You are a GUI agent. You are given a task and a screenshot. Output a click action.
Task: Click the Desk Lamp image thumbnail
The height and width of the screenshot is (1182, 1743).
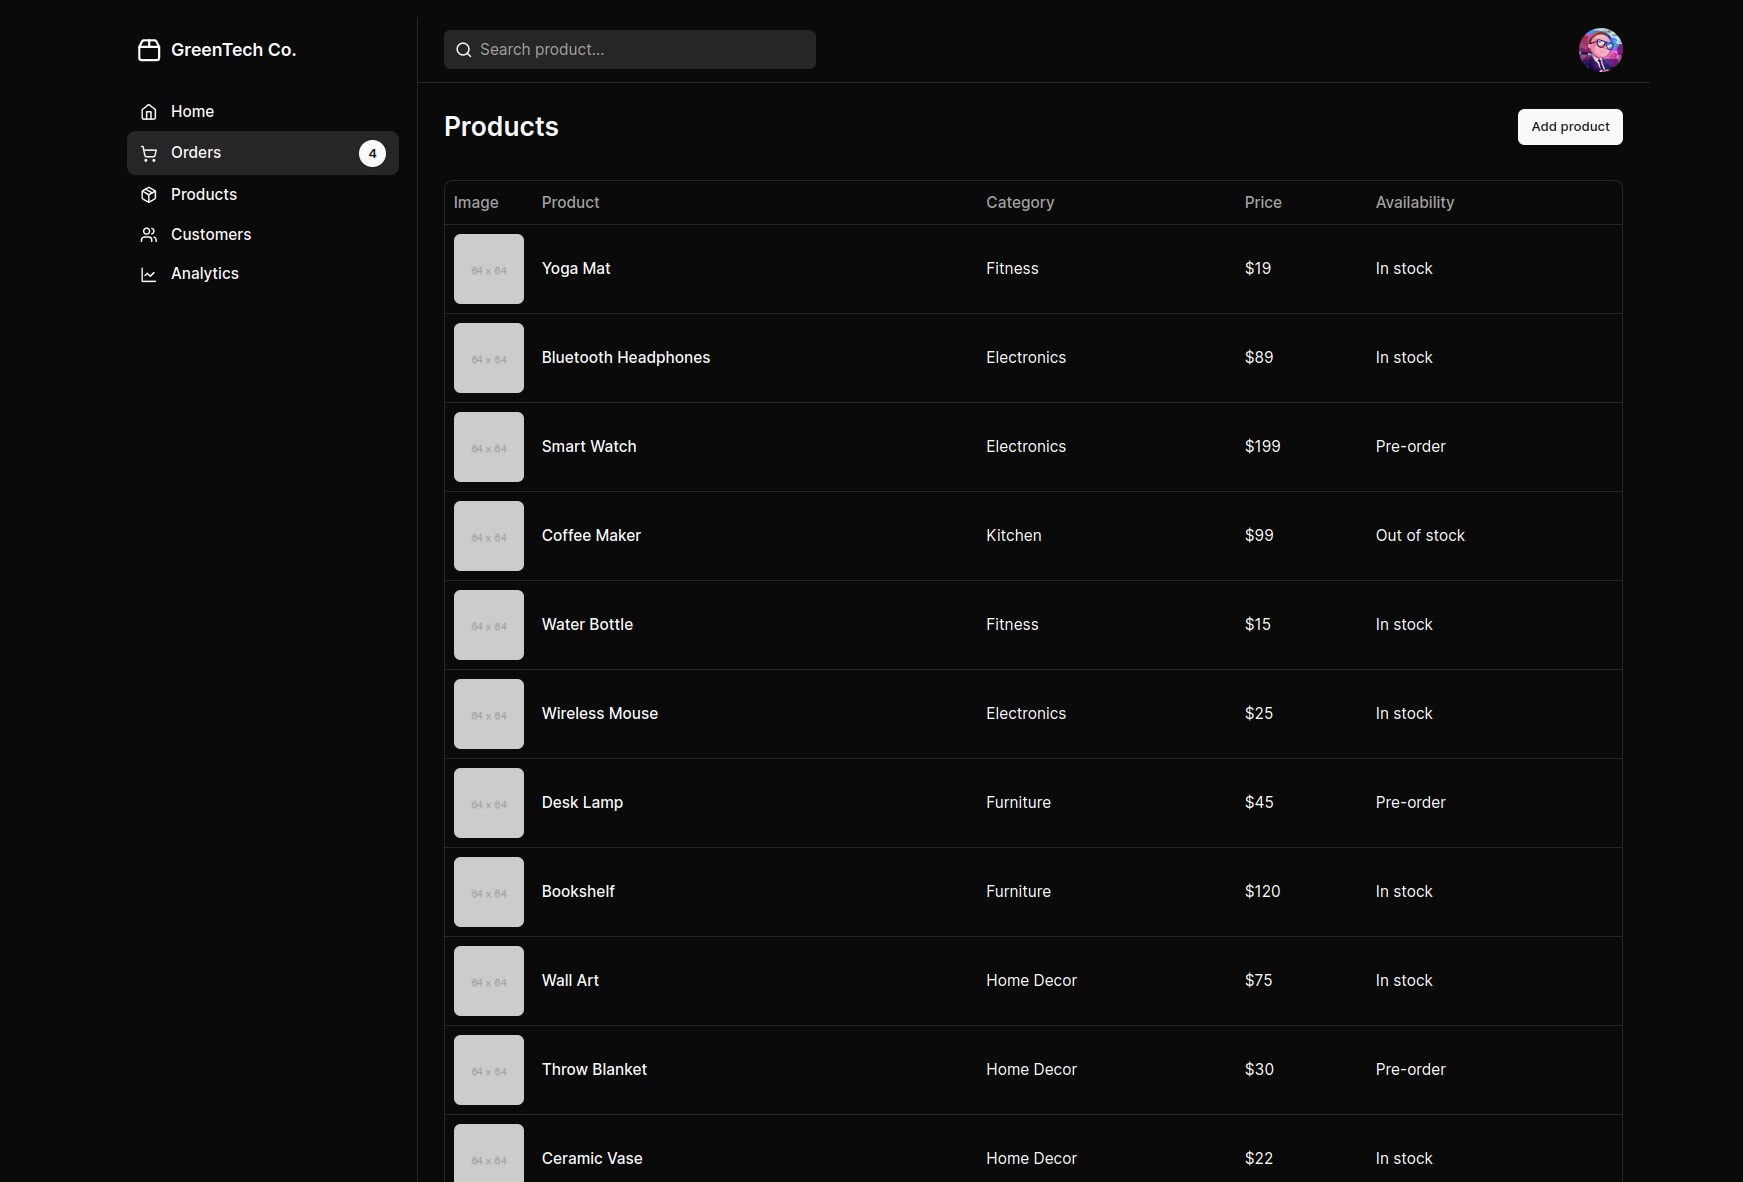(489, 803)
